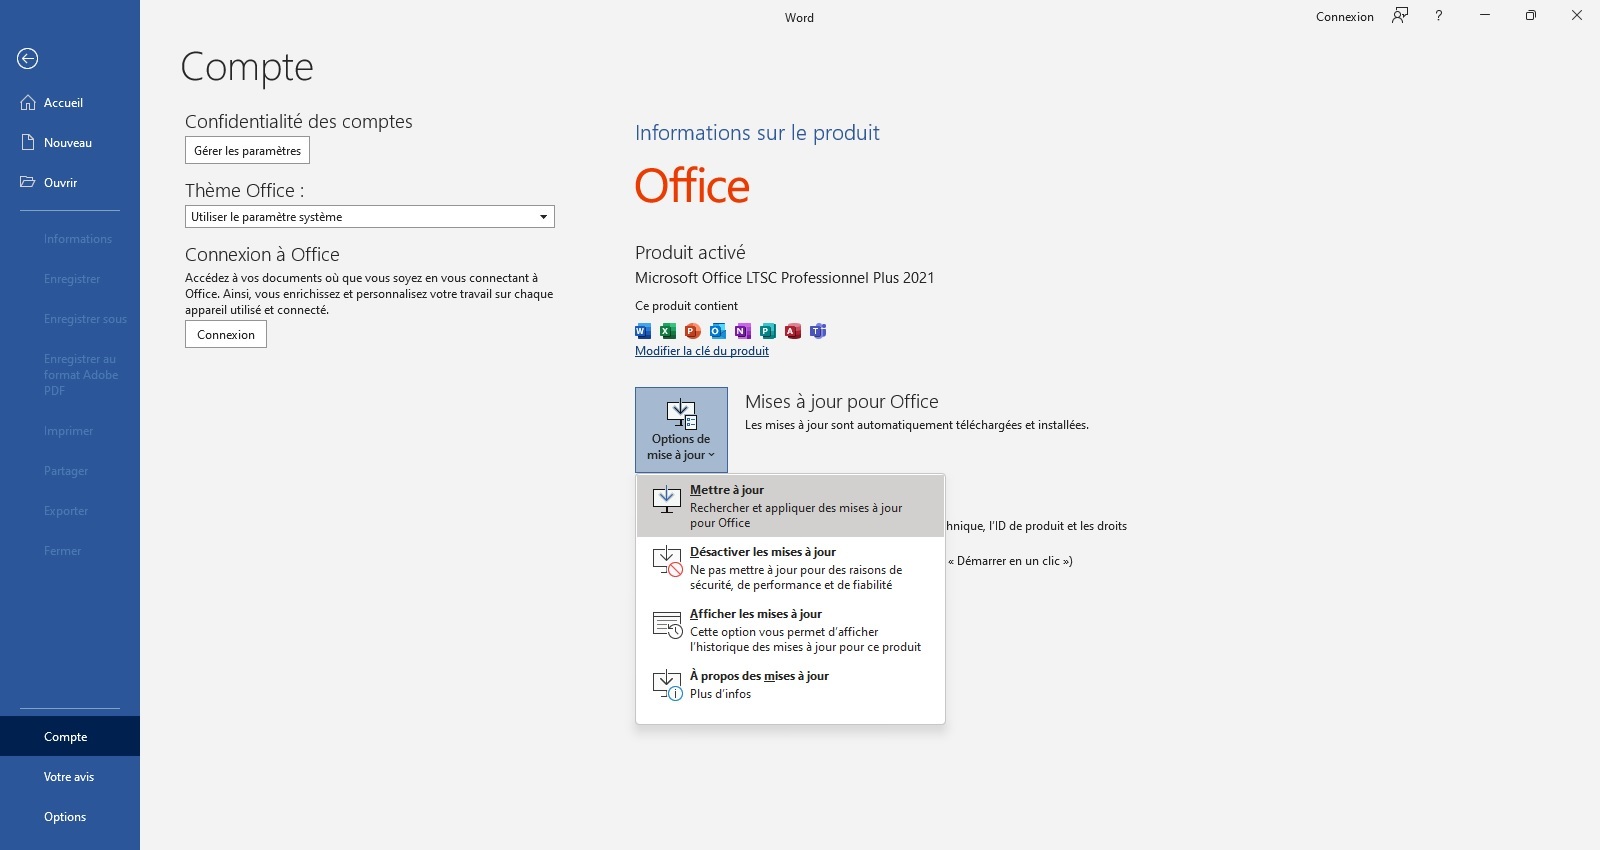Click the Excel app icon
The height and width of the screenshot is (850, 1600).
[668, 331]
